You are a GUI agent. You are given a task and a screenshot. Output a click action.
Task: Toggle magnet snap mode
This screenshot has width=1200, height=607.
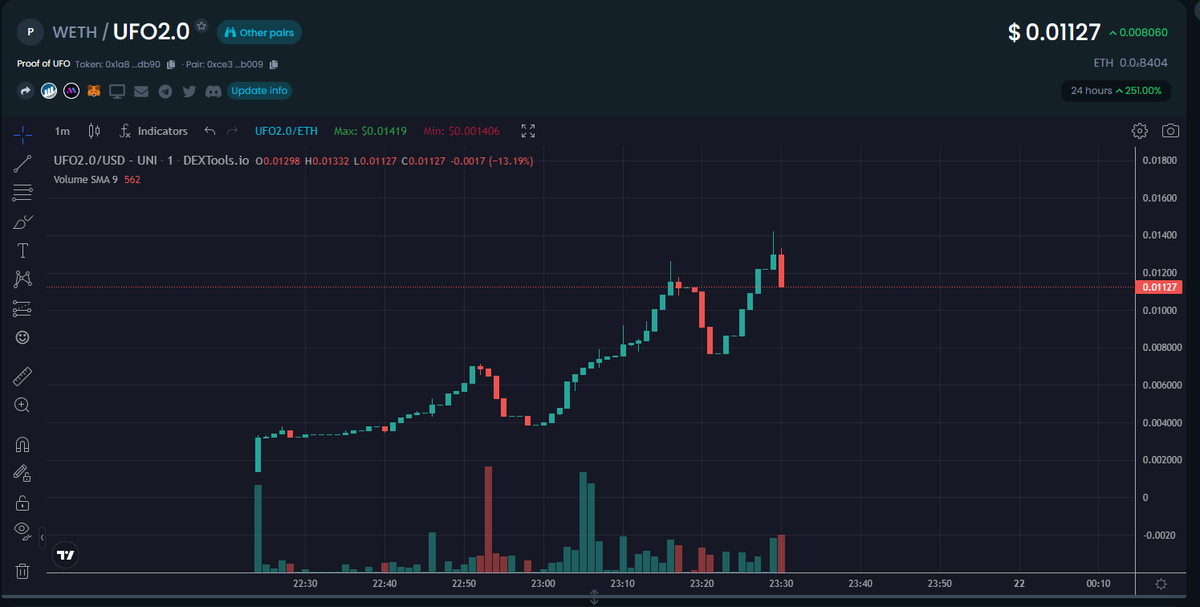tap(22, 444)
